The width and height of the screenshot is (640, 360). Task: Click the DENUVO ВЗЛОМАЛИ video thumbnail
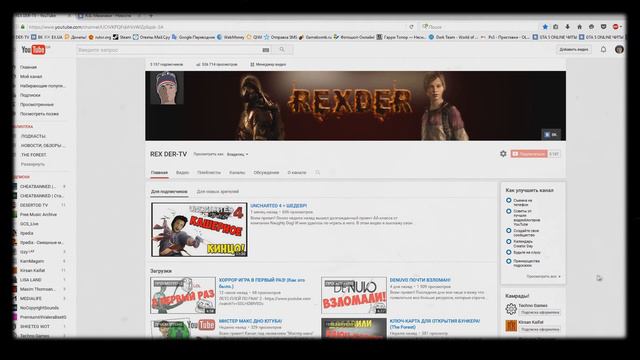[x=354, y=296]
